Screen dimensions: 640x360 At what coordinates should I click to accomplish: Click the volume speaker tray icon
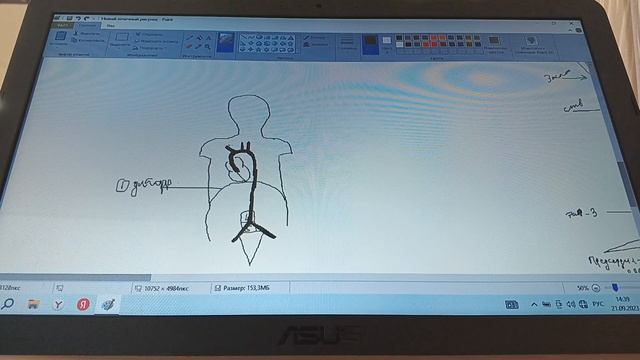(x=571, y=304)
